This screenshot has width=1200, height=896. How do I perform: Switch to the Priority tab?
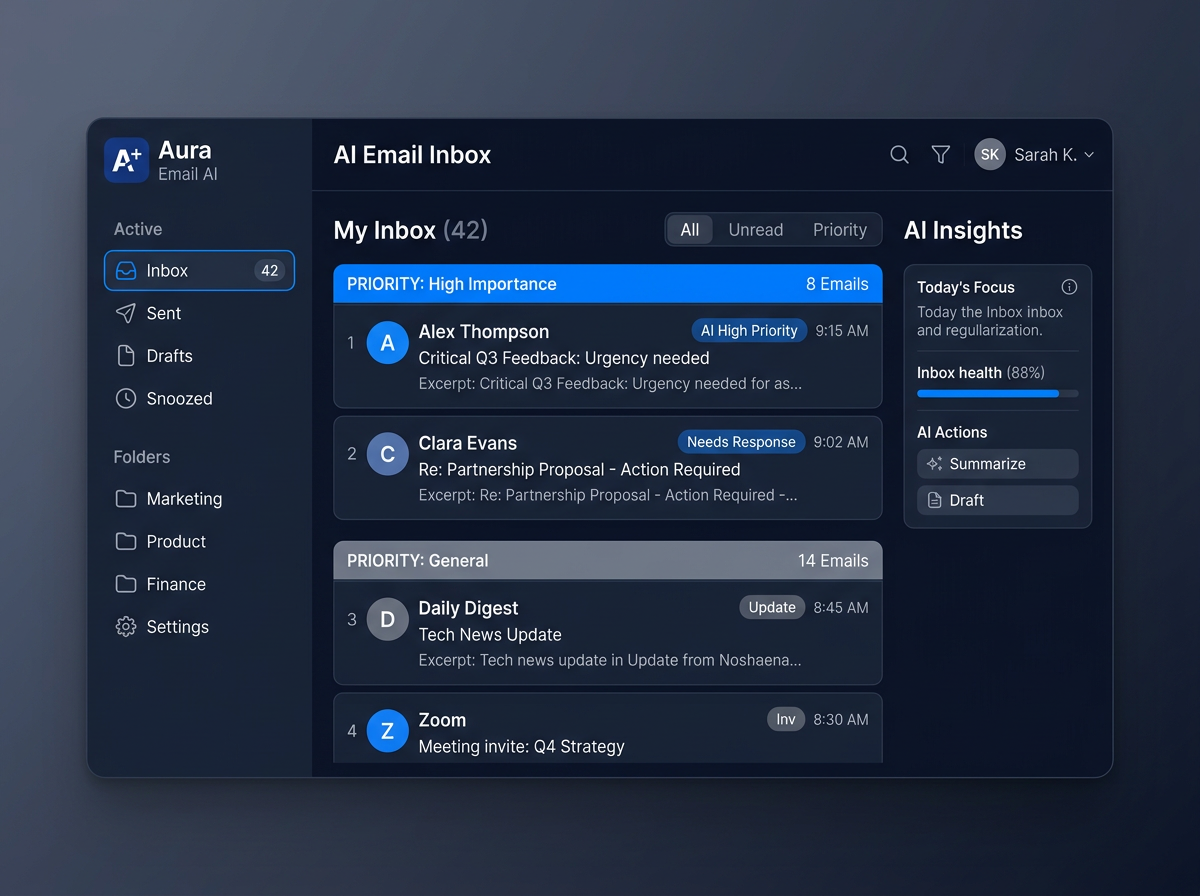click(x=840, y=230)
